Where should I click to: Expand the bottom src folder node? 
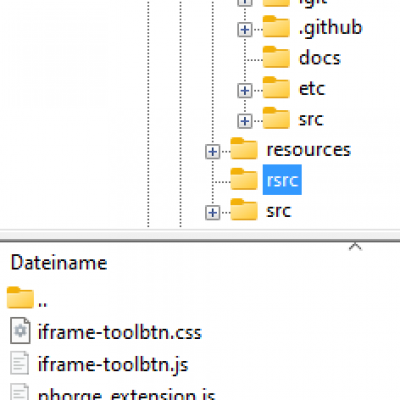pos(213,212)
